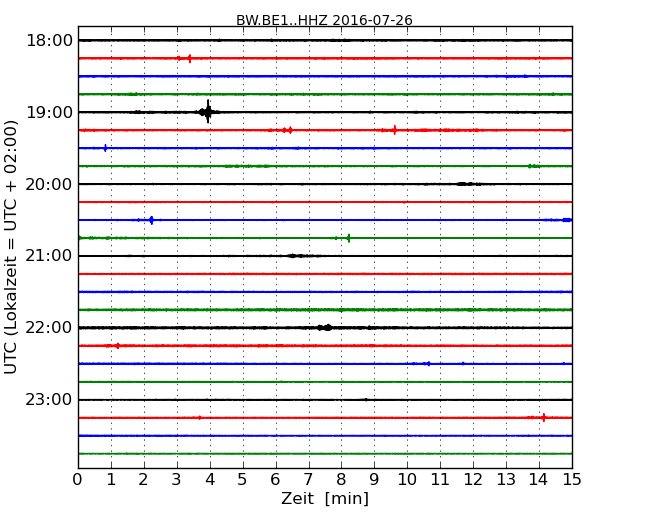Click the plot title BW.BE1..HHZ 2016-07-26
Viewport: 650px width, 520px height.
click(x=324, y=20)
